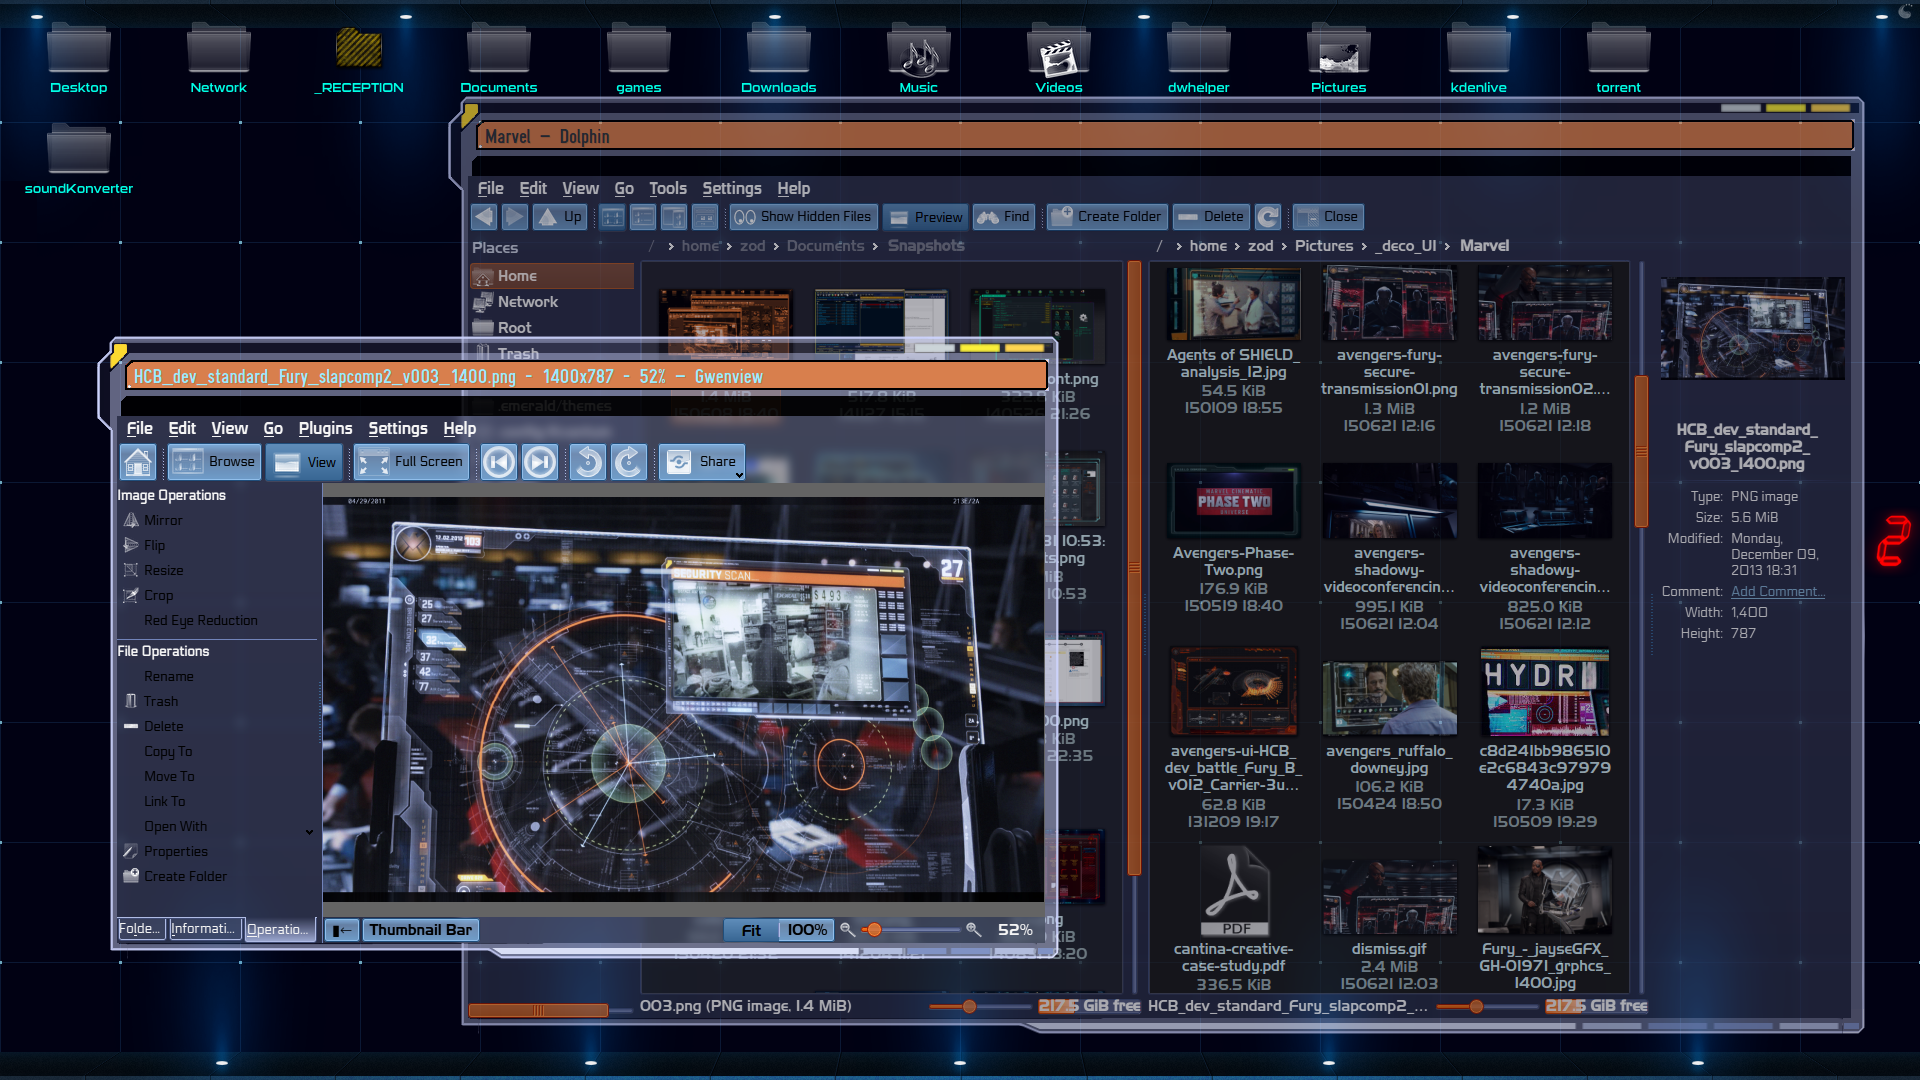Click breadcrumb chevron before Snapshots
Image resolution: width=1920 pixels, height=1080 pixels.
(x=875, y=246)
